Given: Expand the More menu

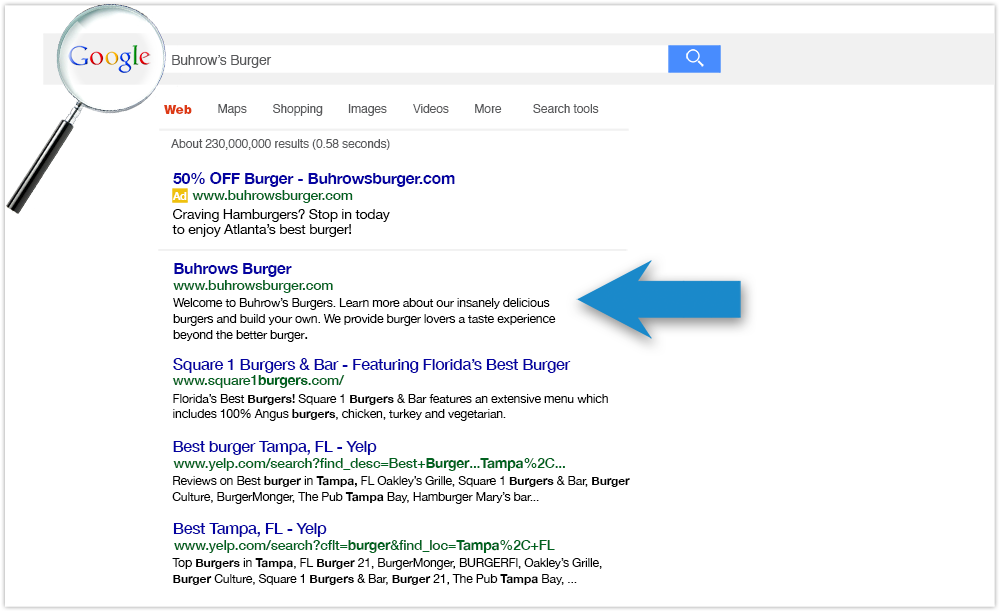Looking at the screenshot, I should coord(488,109).
